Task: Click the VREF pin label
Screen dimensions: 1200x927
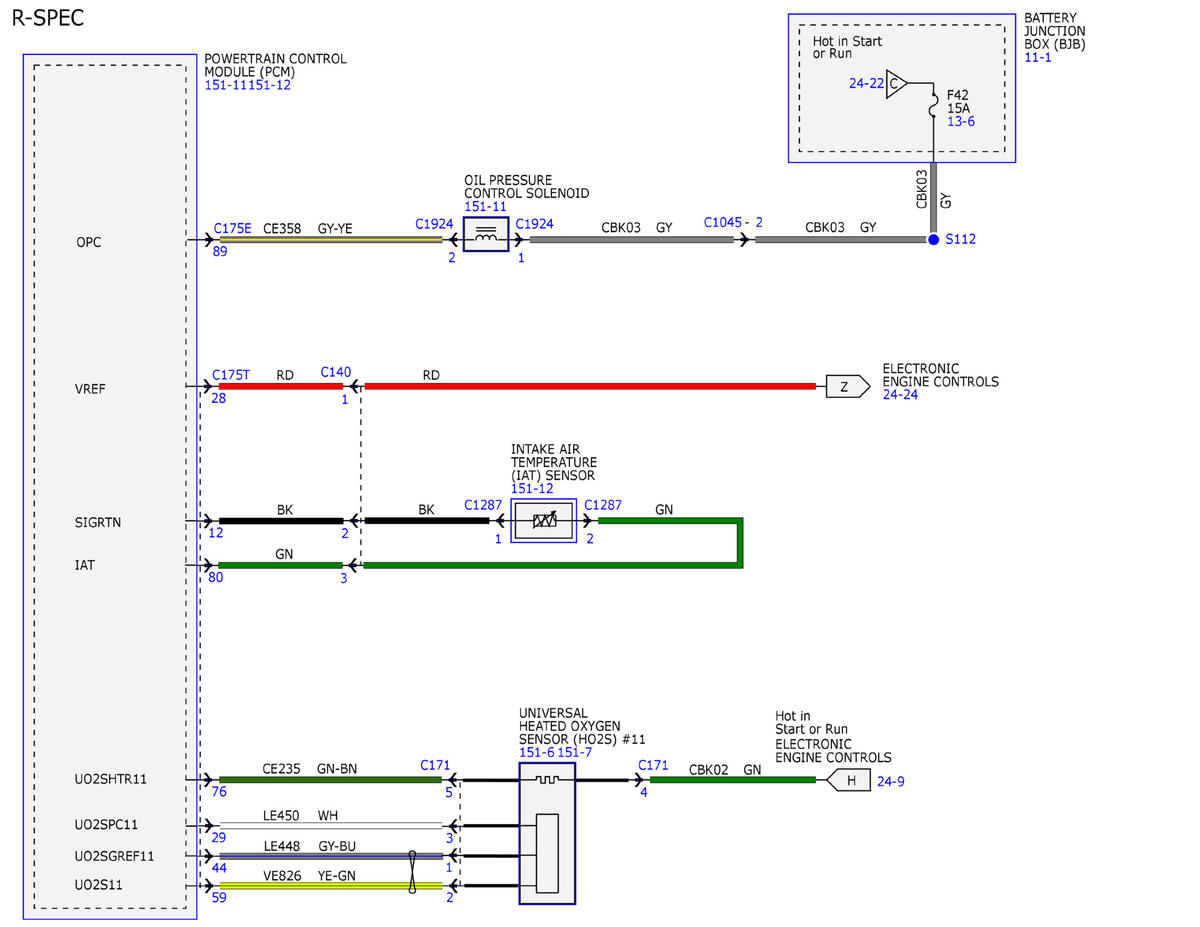Action: point(90,389)
